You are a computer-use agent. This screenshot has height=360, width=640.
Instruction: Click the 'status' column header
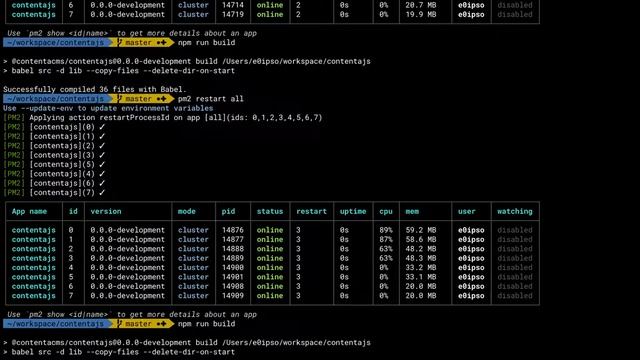click(270, 211)
